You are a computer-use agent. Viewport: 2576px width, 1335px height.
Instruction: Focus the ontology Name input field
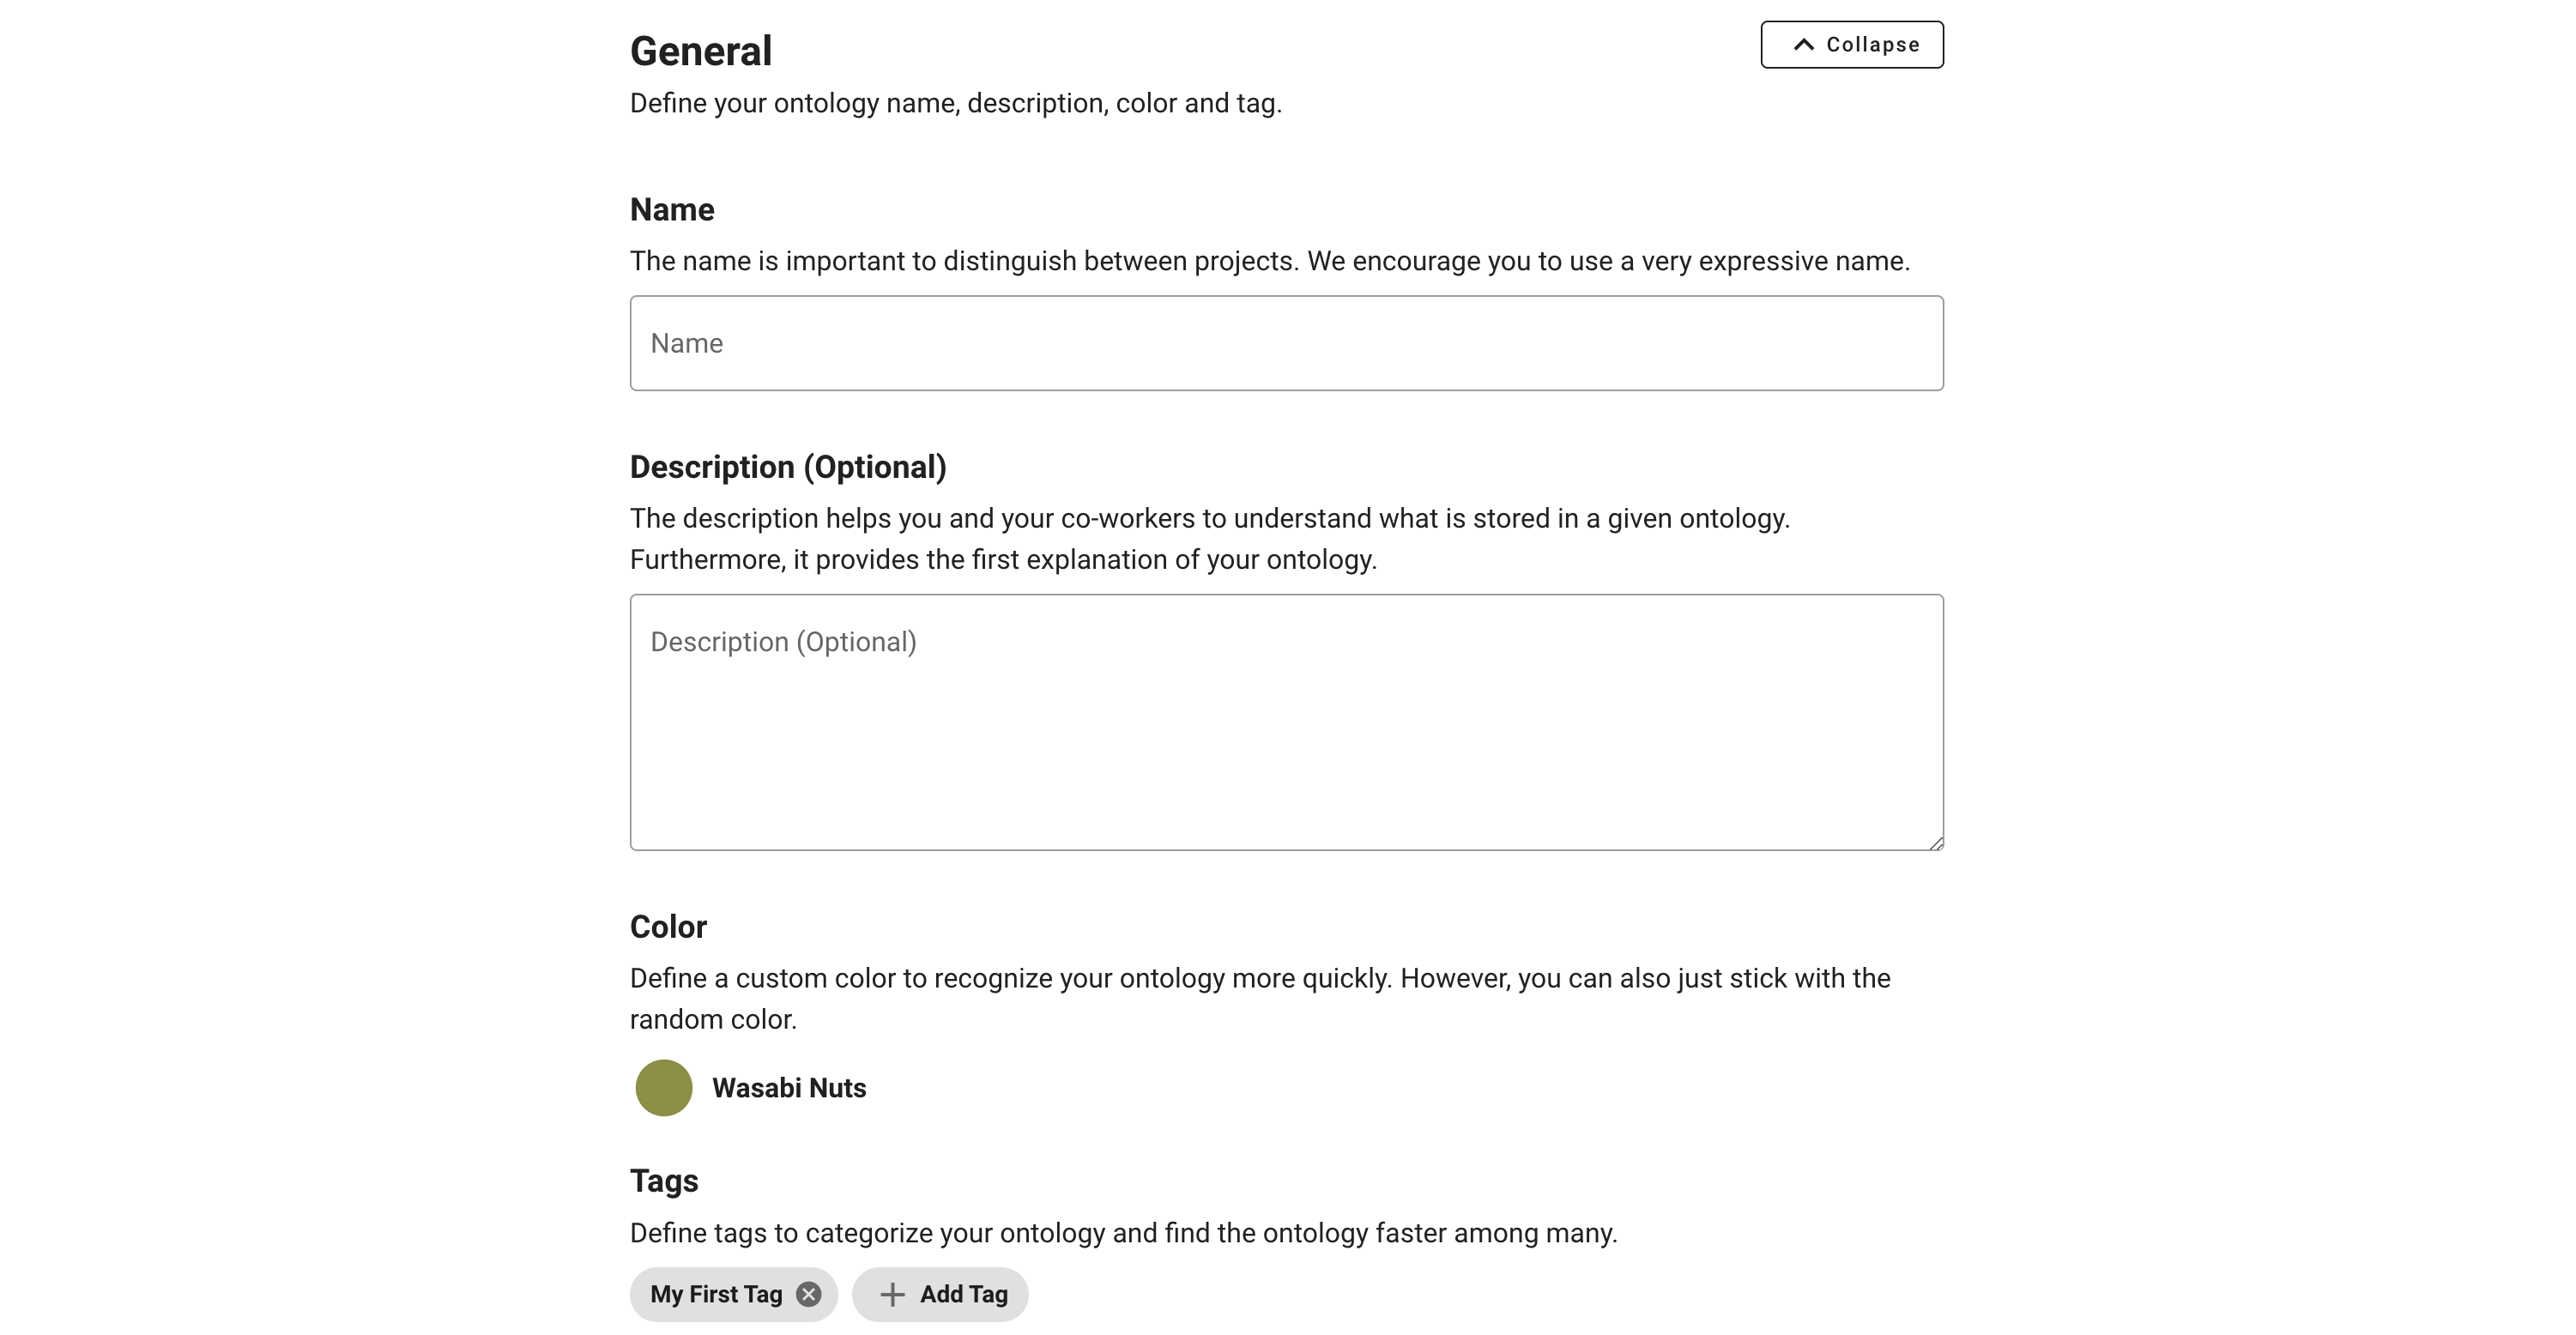1286,343
